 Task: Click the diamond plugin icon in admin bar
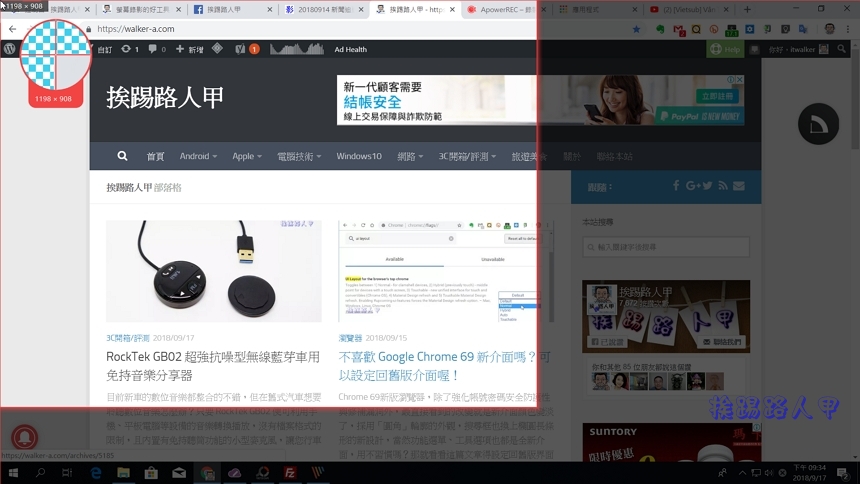tap(217, 49)
